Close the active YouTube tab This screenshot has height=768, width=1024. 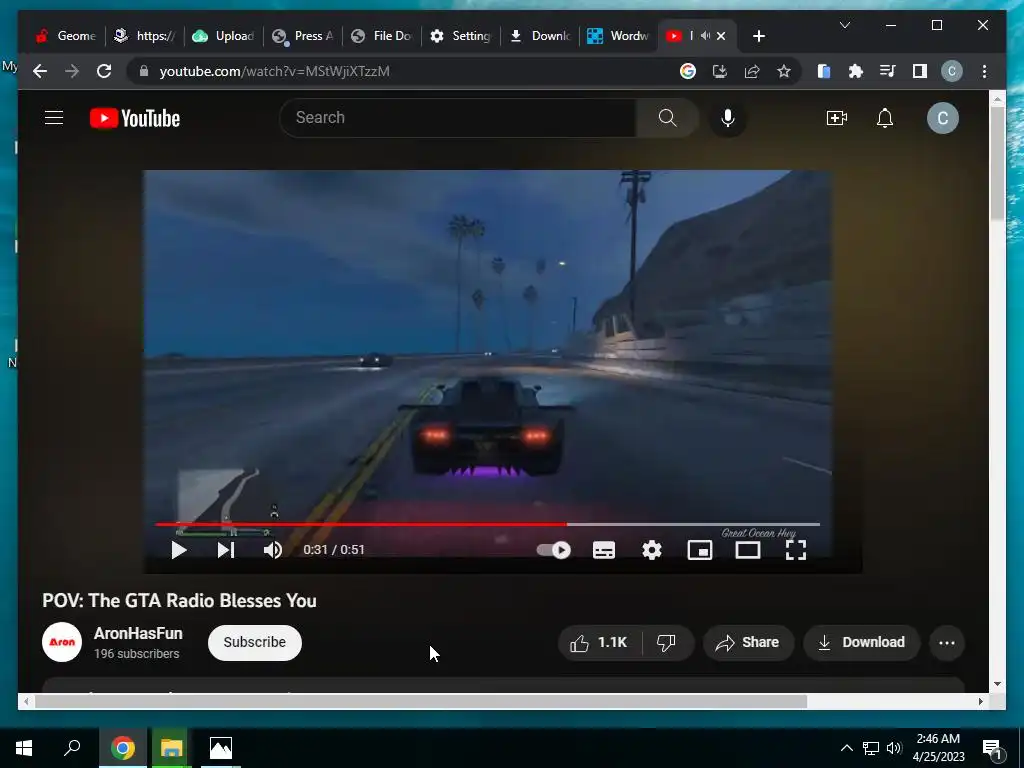(721, 36)
